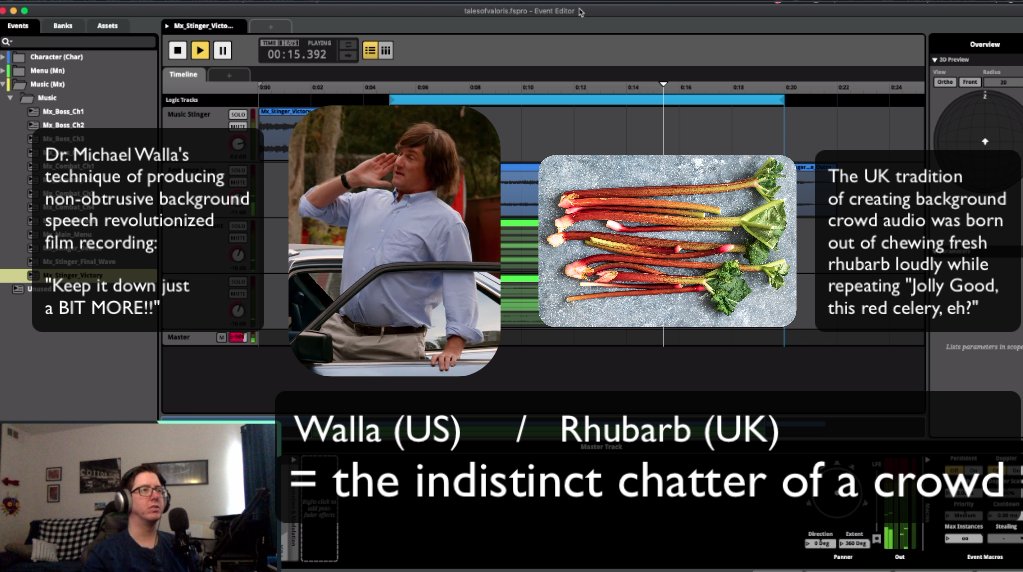Click the search magnifier icon in the Events browser
Screen dimensions: 1023x572
tap(6, 42)
